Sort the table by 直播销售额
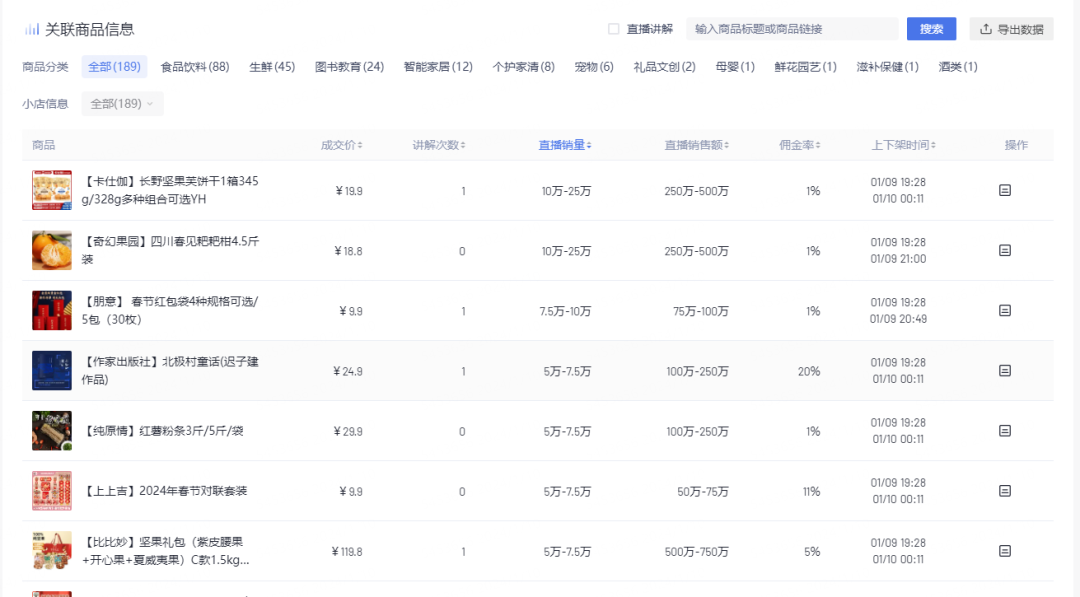 [696, 145]
